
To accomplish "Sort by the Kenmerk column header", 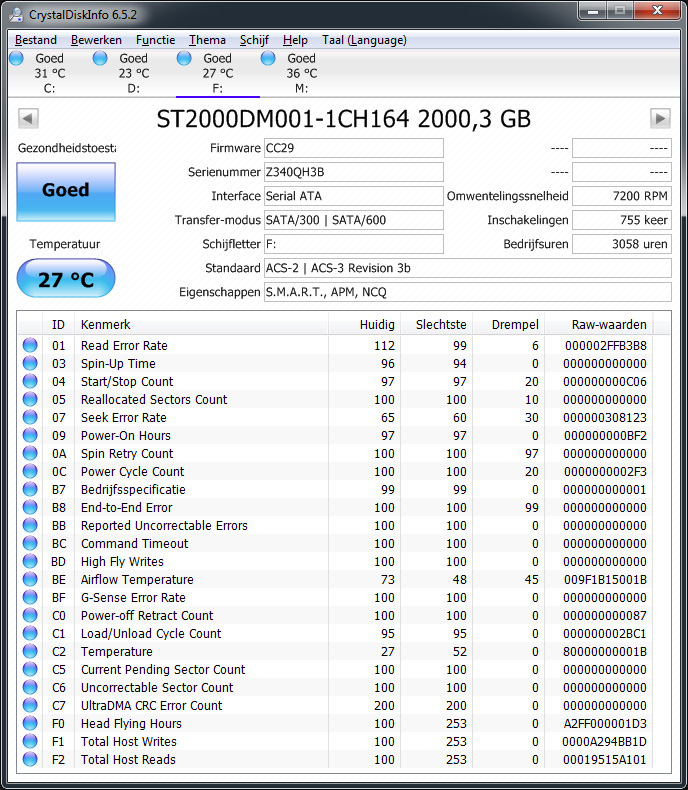I will coord(201,324).
